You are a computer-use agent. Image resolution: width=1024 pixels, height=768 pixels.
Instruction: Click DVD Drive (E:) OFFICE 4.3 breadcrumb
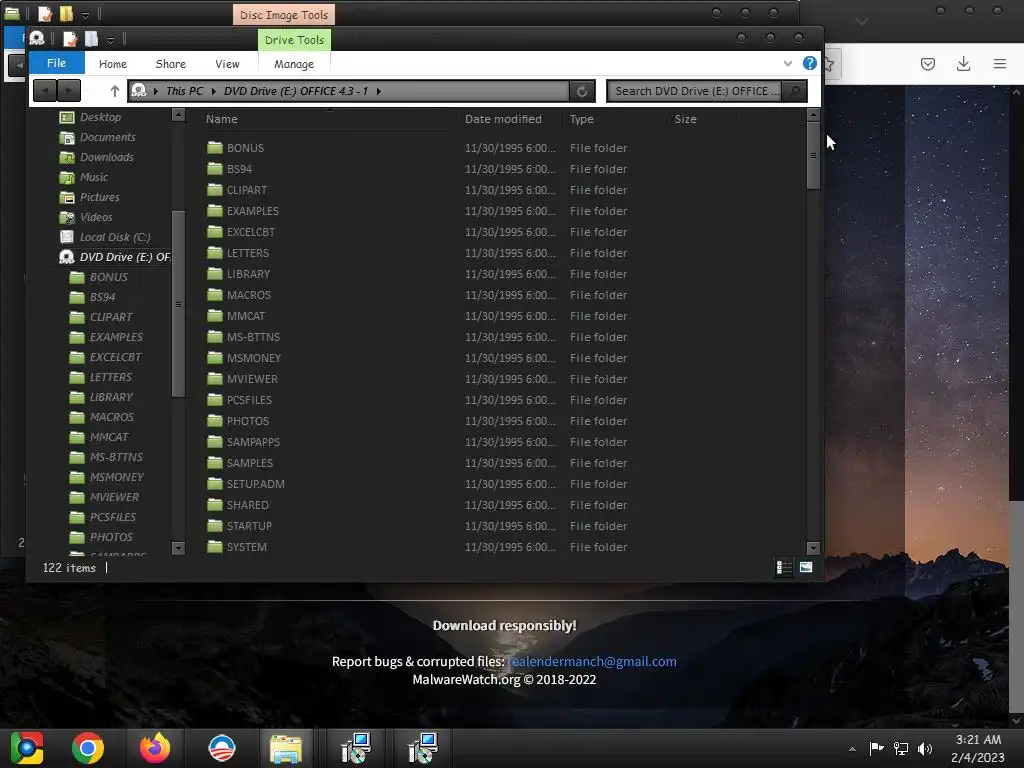(295, 91)
